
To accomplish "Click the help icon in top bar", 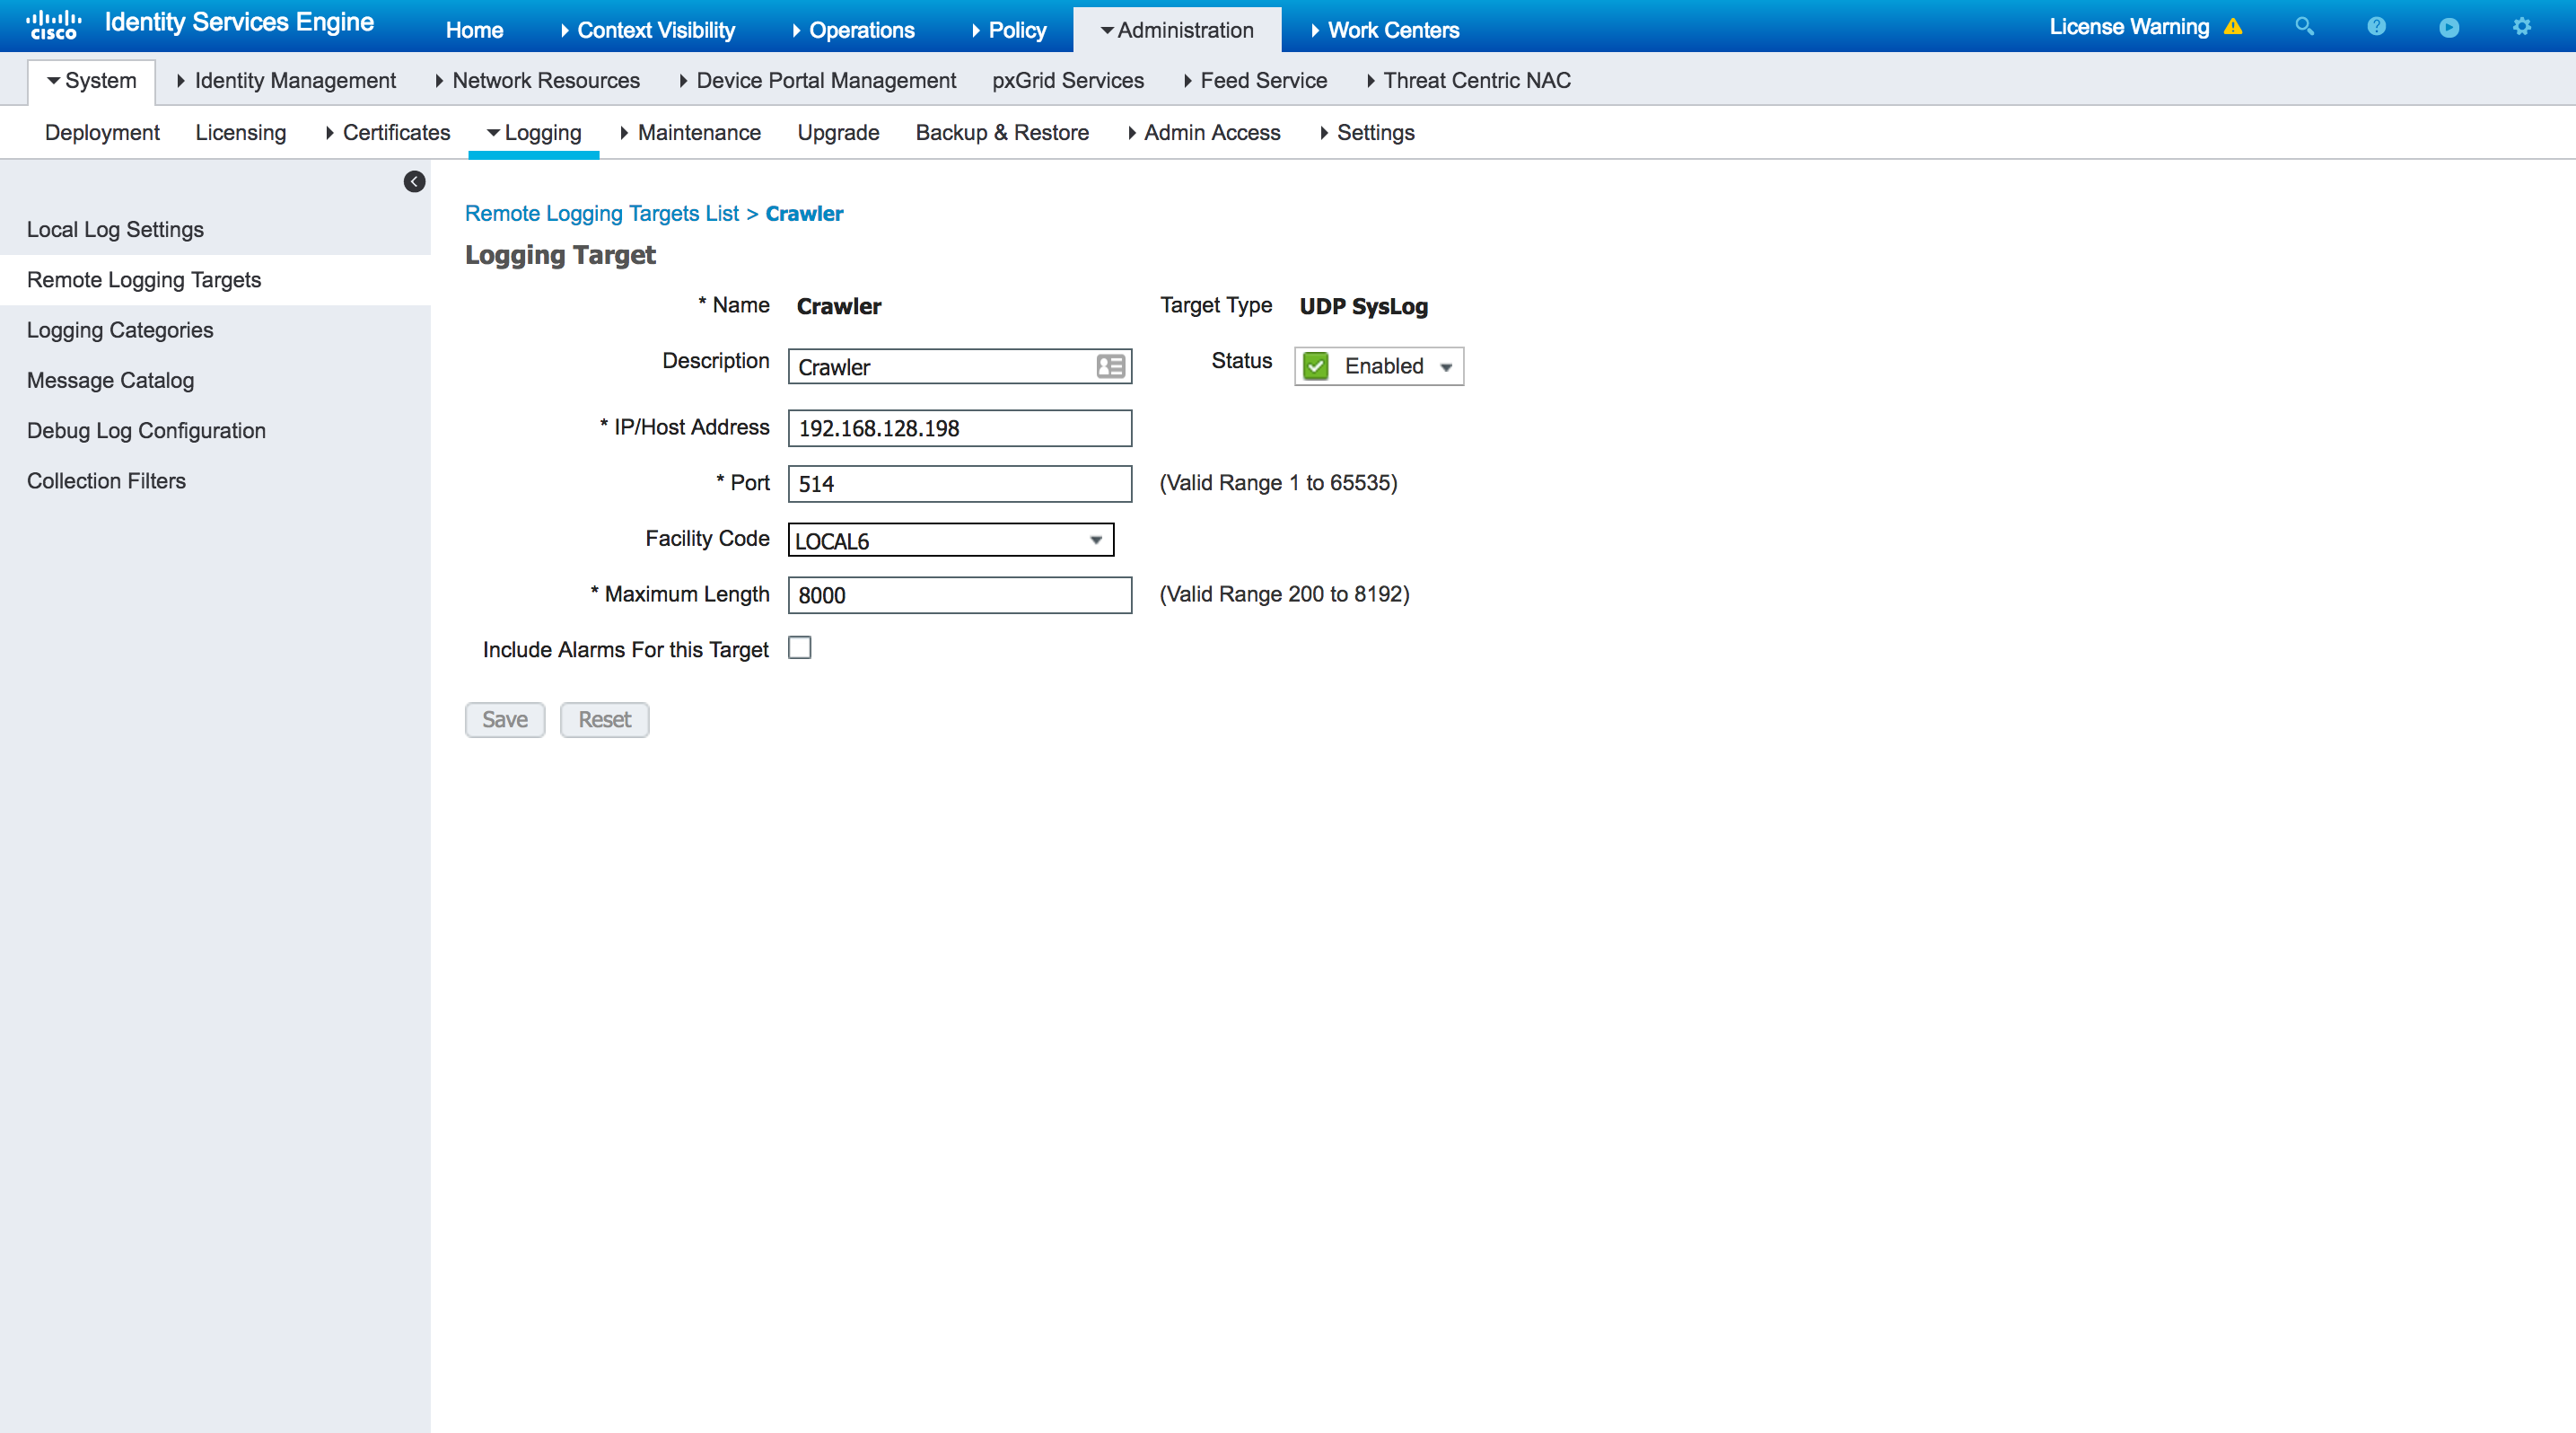I will (x=2375, y=26).
